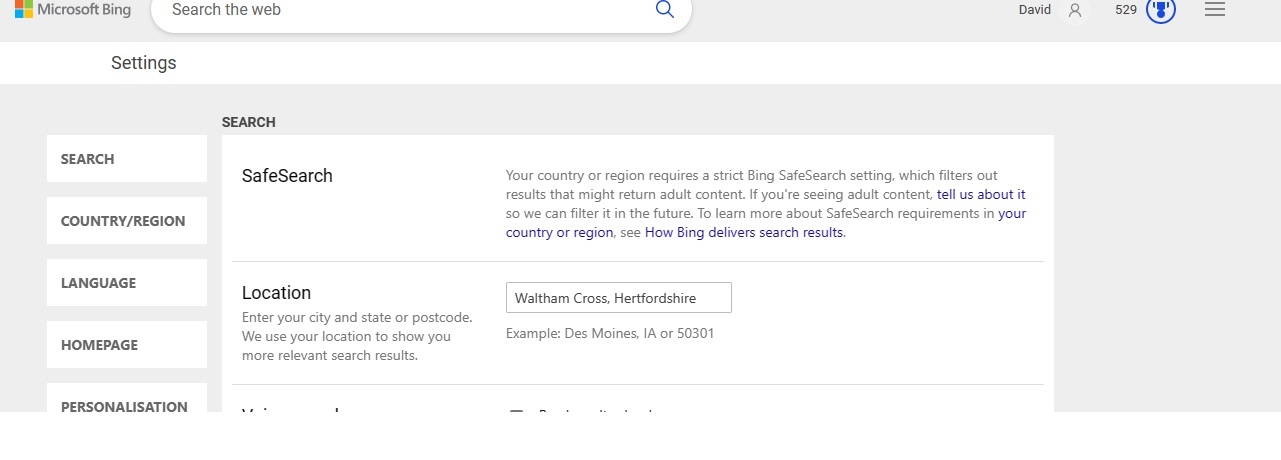Click the search magnifier icon
1281x460 pixels.
664,10
